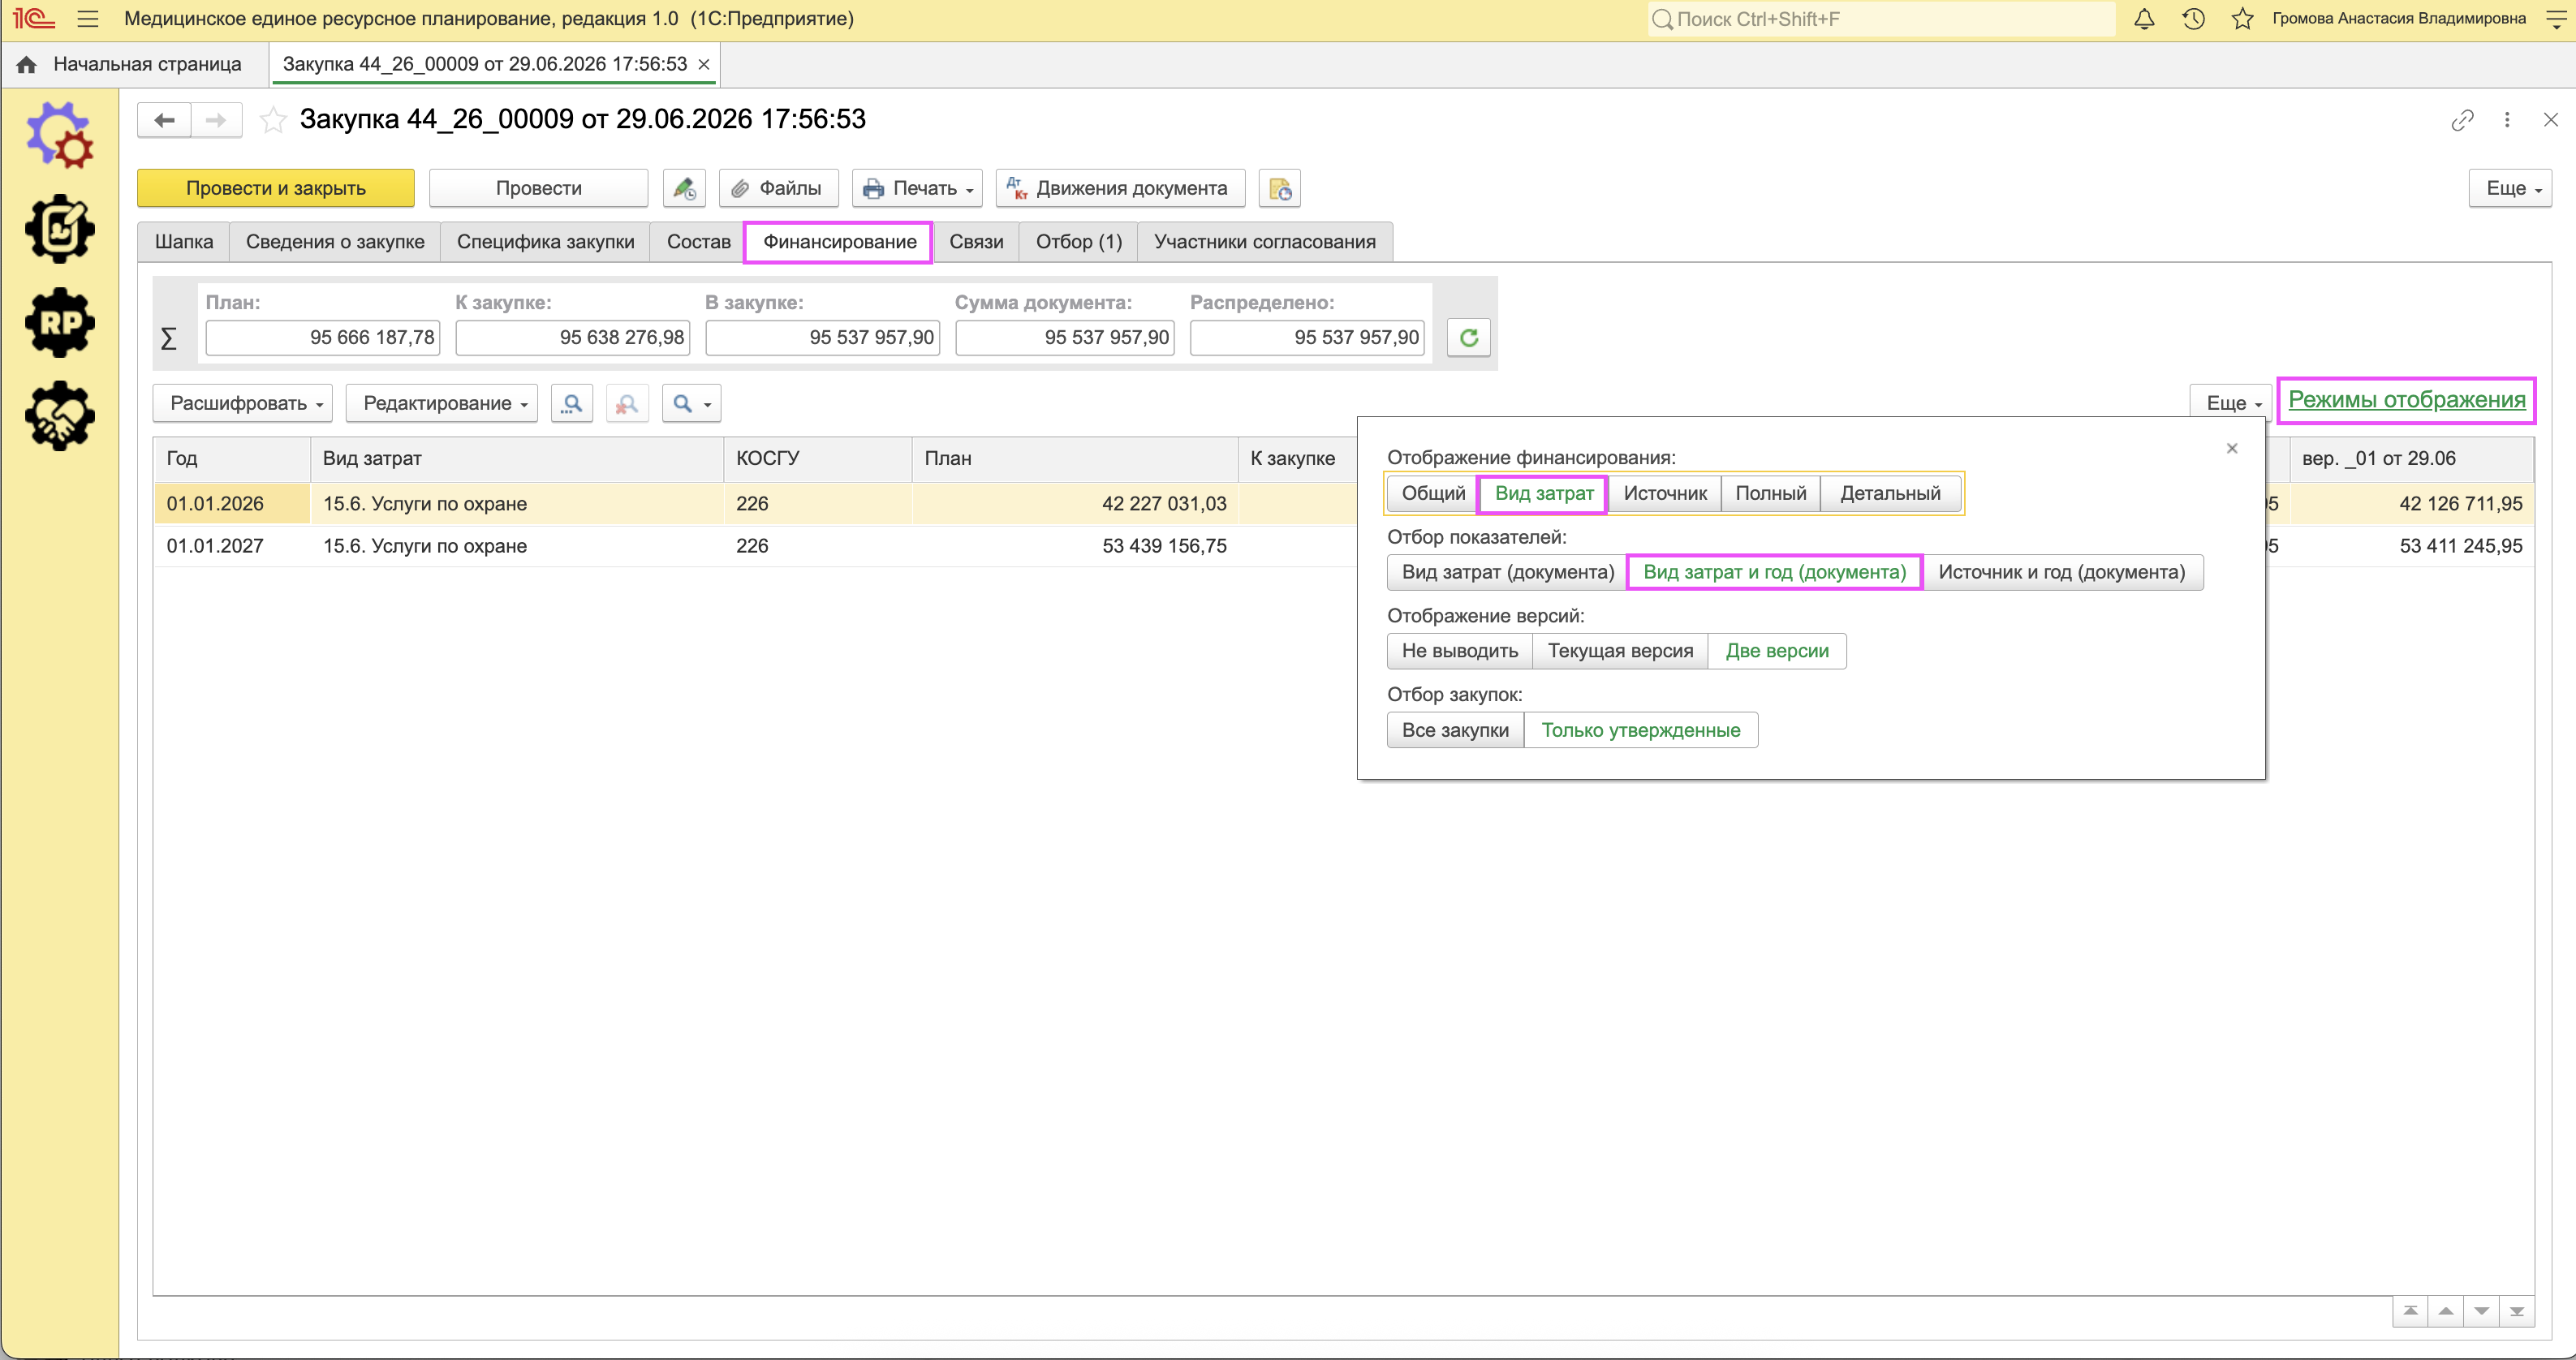The image size is (2576, 1360).
Task: Open the RP gear section in sidebar
Action: (60, 322)
